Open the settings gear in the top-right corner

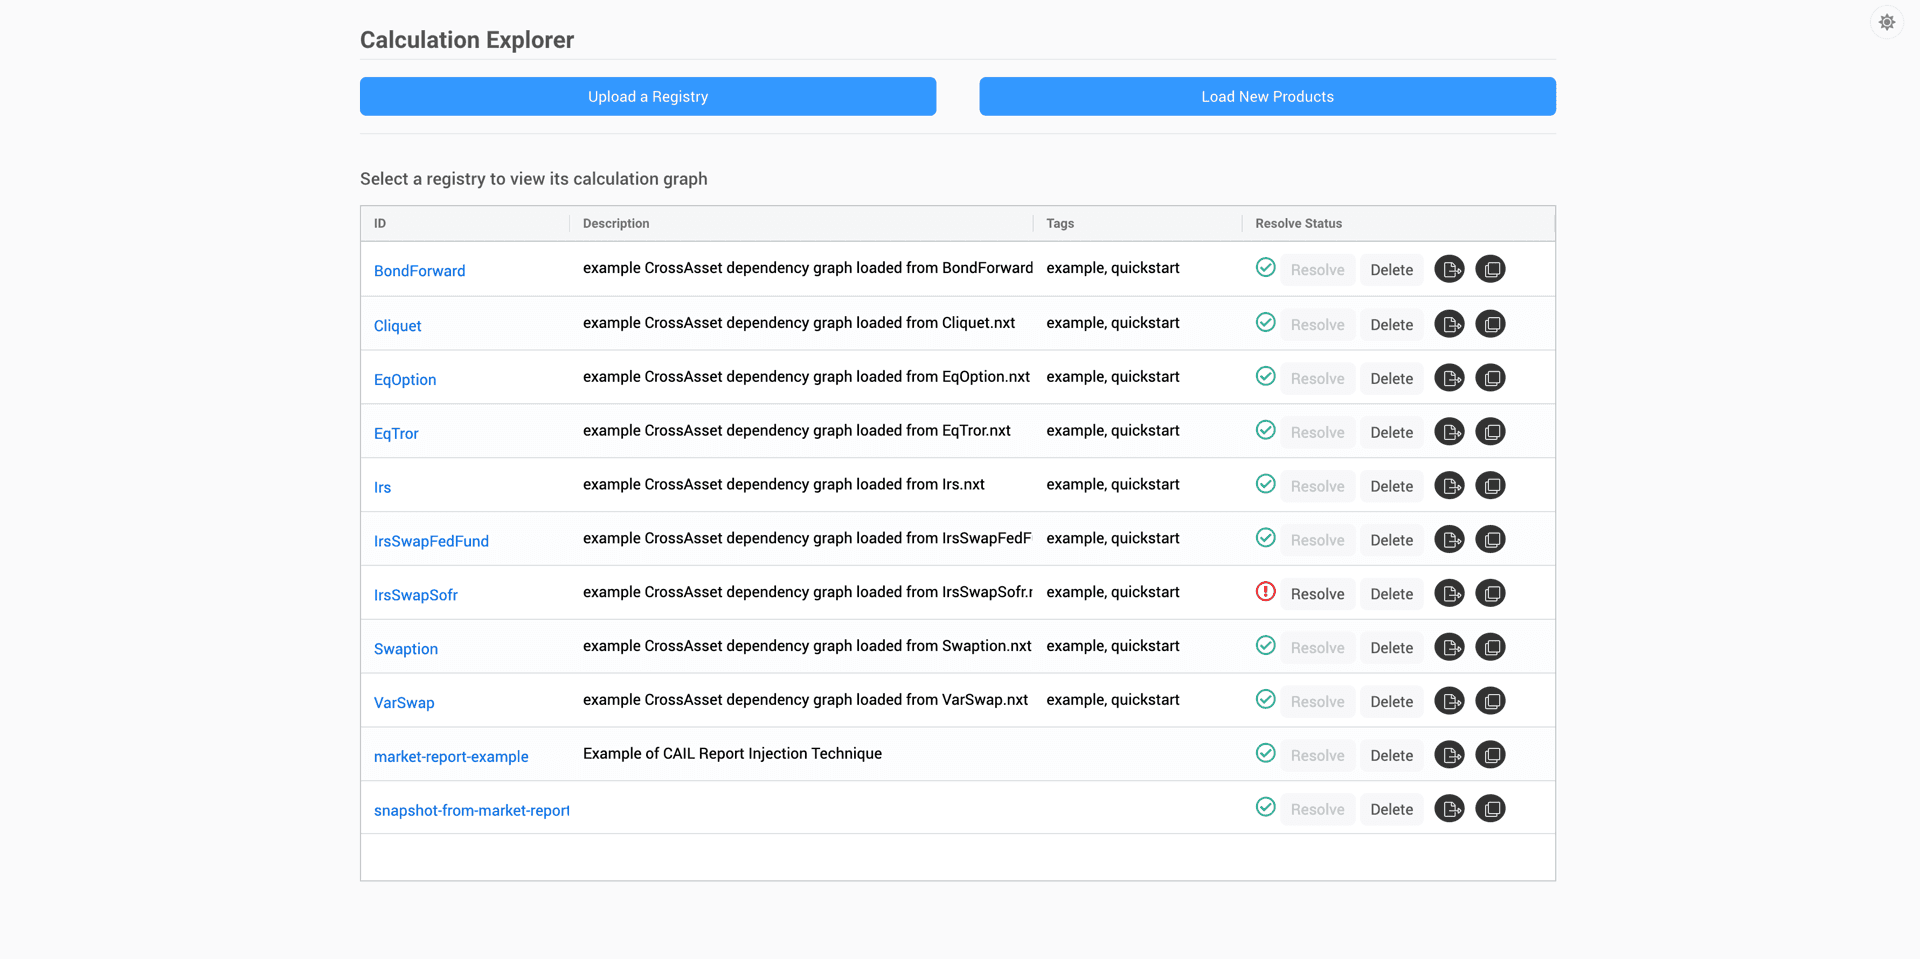[x=1887, y=21]
